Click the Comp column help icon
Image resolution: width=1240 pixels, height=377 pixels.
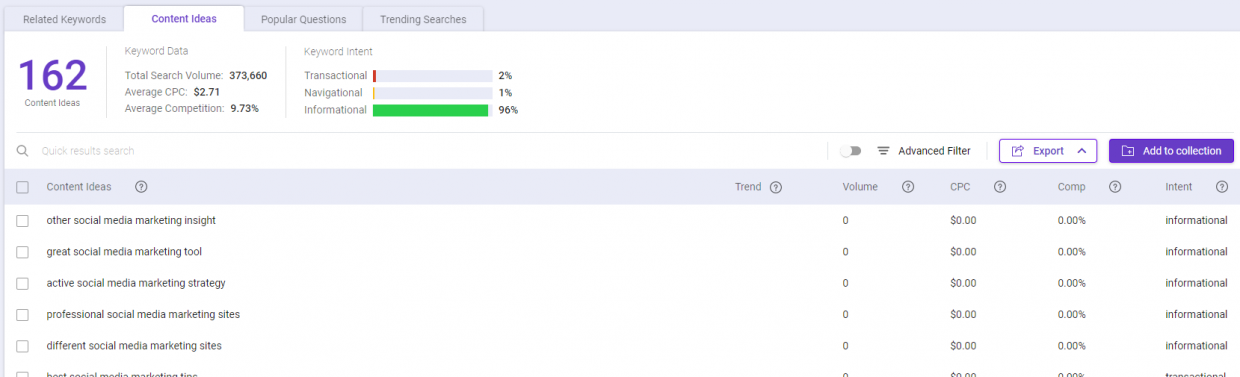pyautogui.click(x=1115, y=187)
